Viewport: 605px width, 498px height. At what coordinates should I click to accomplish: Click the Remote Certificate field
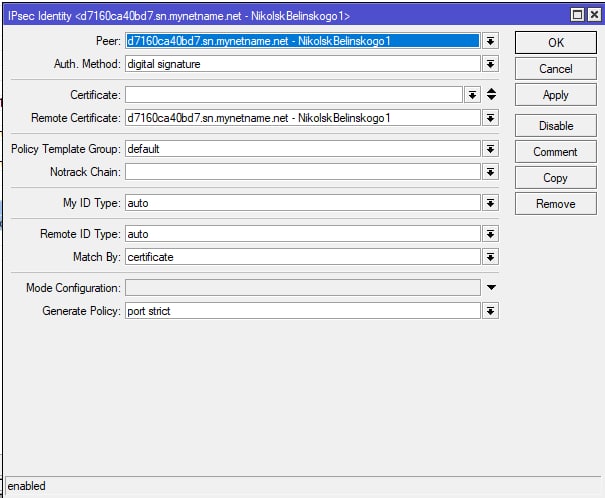click(x=302, y=118)
